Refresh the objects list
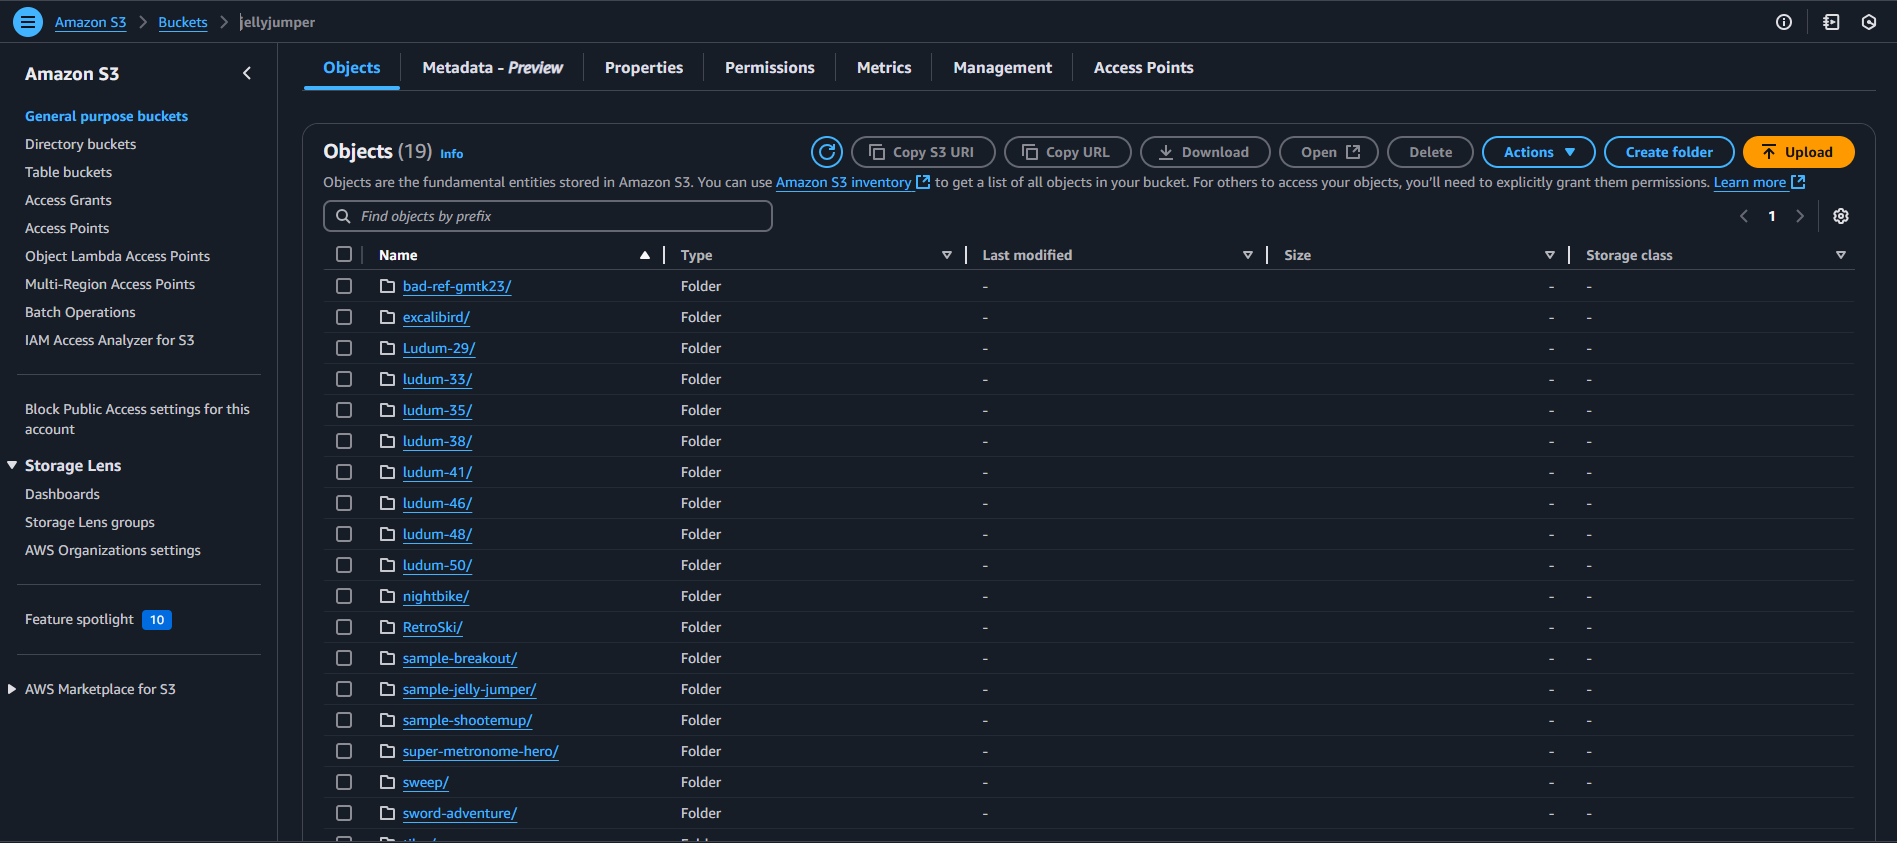This screenshot has width=1897, height=843. click(x=826, y=152)
